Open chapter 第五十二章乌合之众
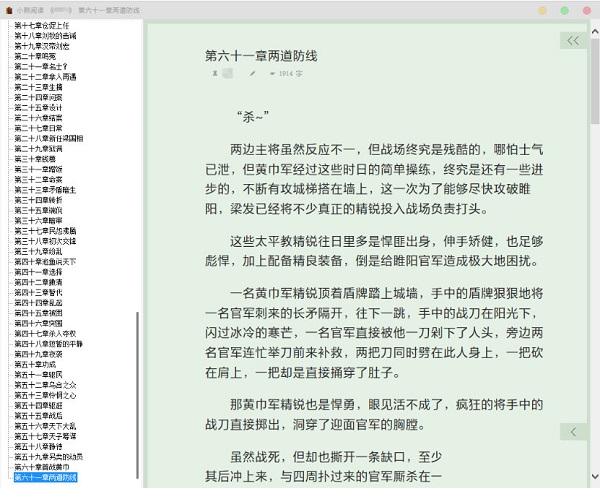 pos(45,385)
